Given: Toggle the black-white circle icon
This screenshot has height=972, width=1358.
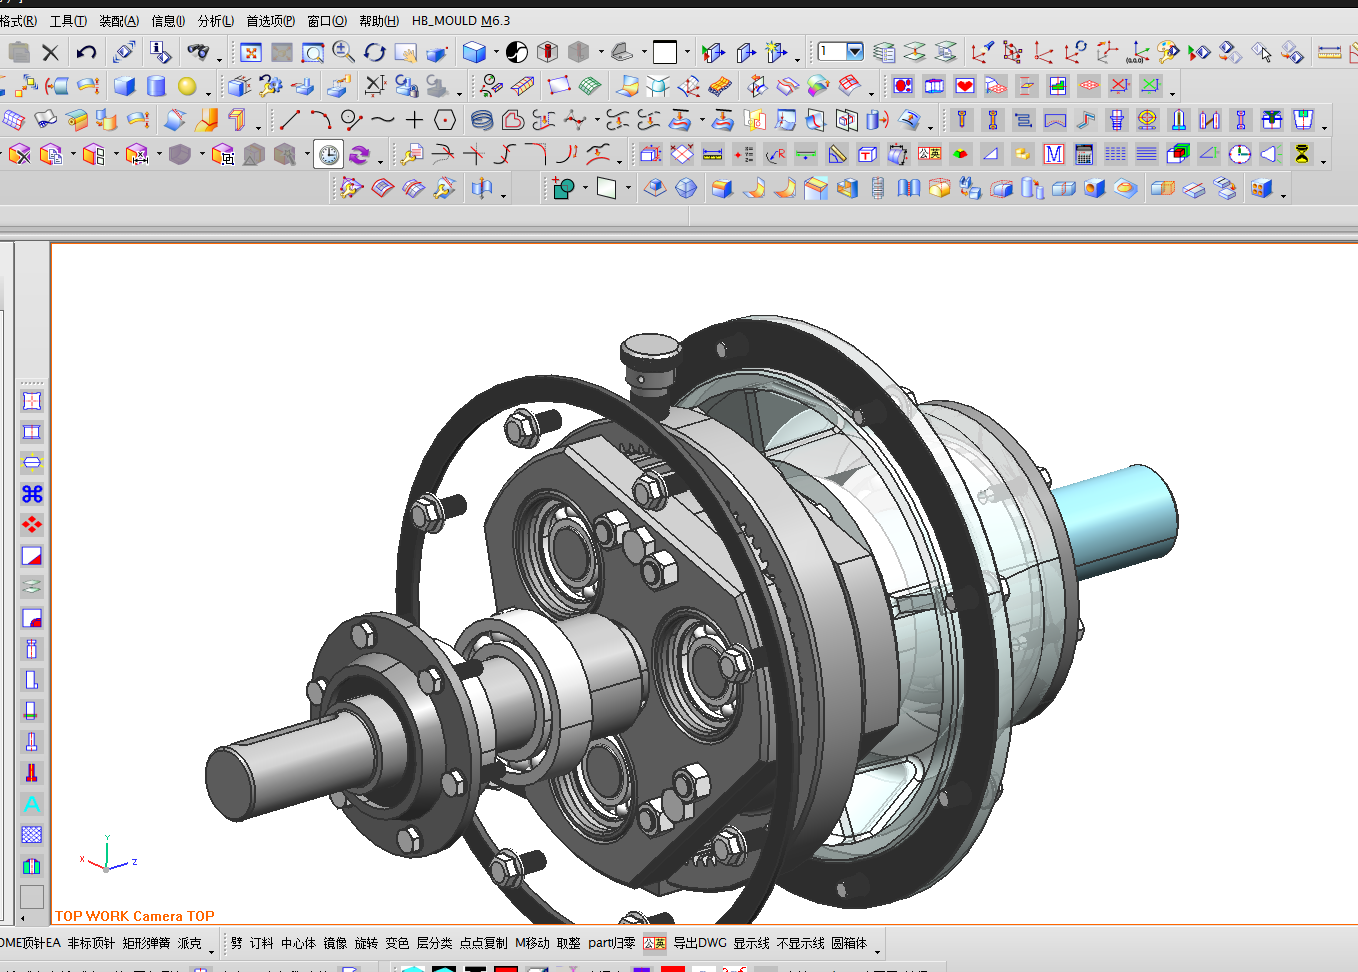Looking at the screenshot, I should [517, 52].
